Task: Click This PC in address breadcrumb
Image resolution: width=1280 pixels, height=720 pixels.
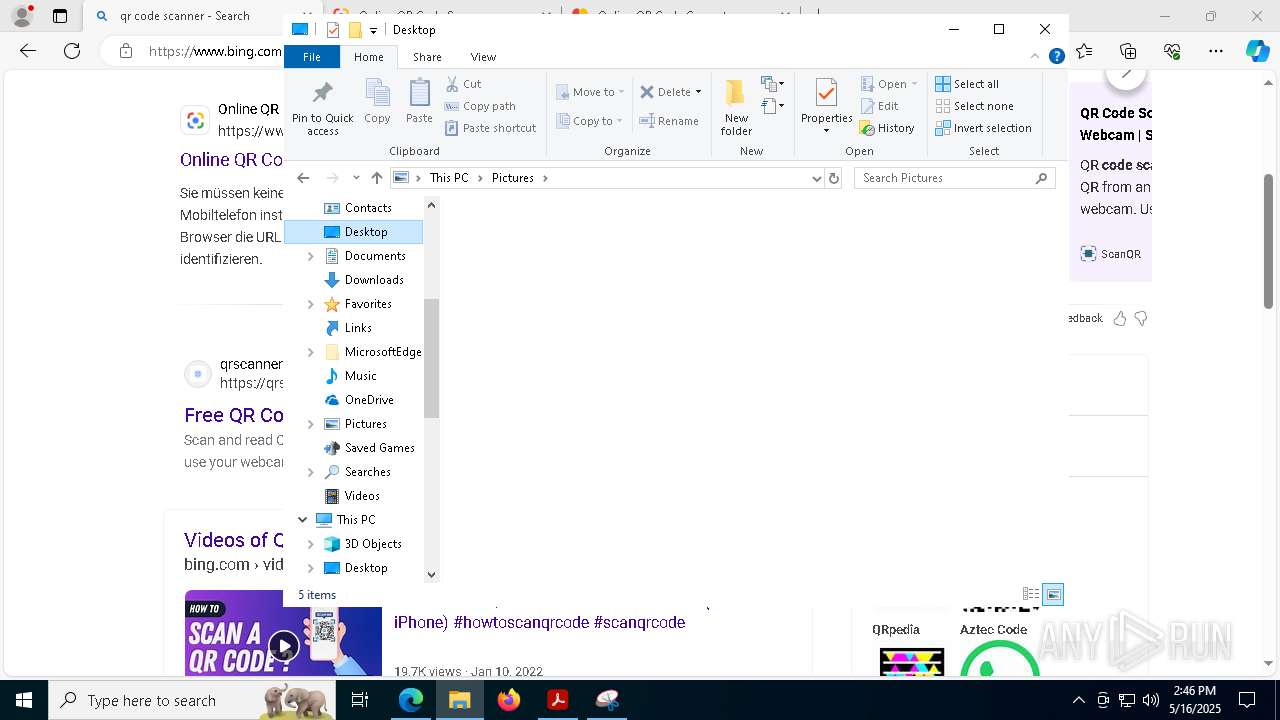Action: point(449,178)
